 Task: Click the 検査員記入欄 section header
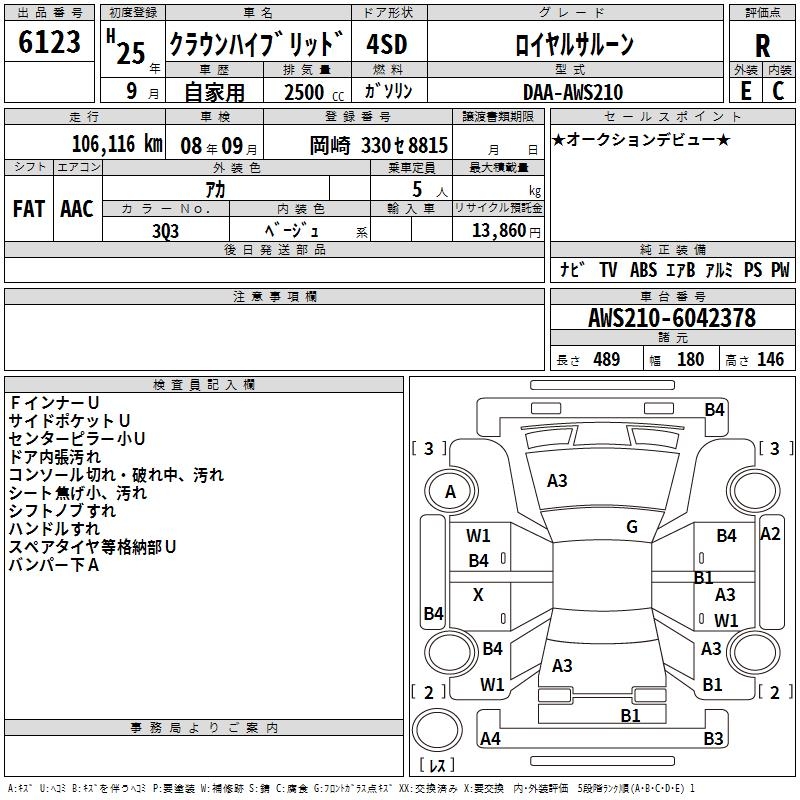click(x=204, y=385)
